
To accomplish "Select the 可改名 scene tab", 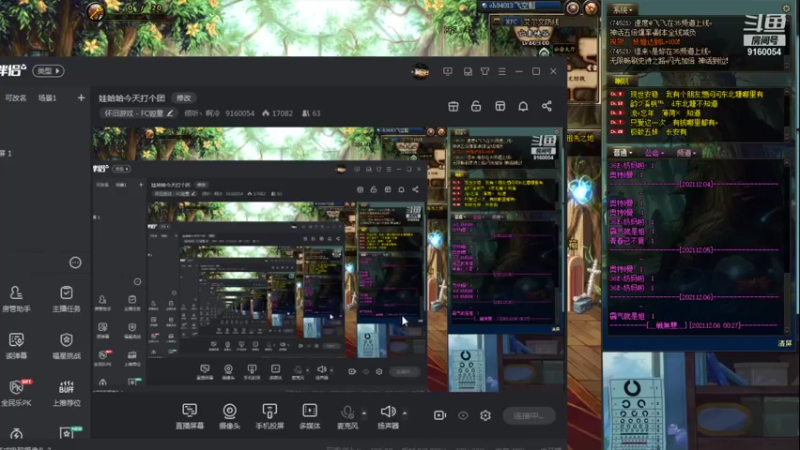I will 15,98.
